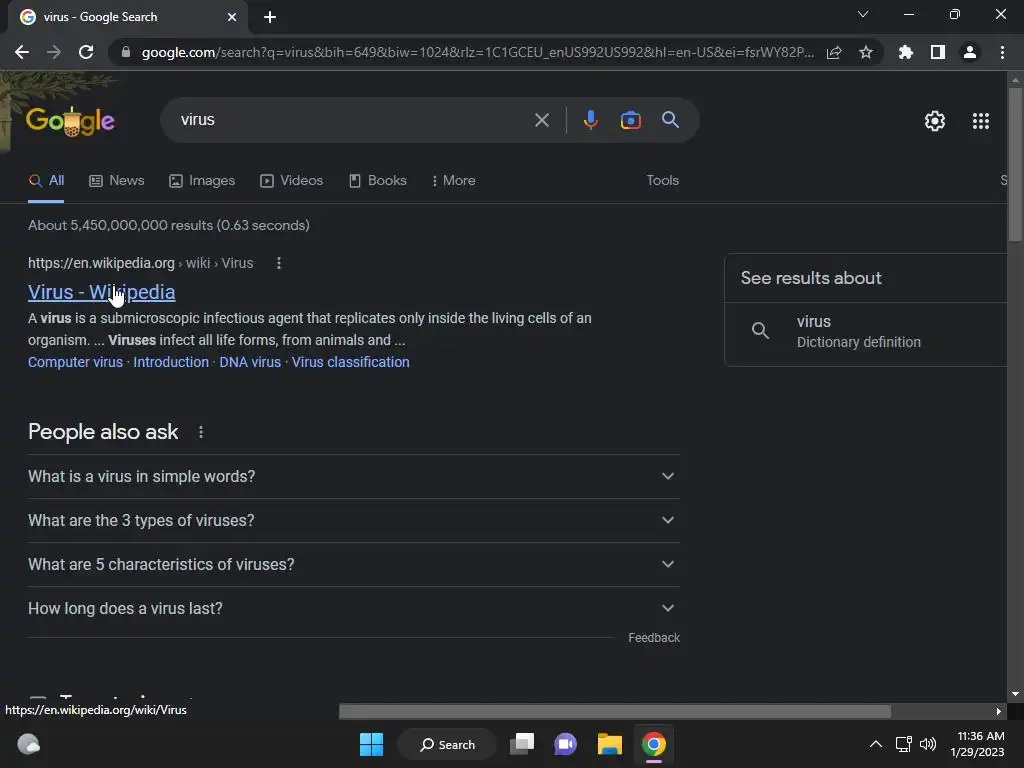Expand What are the 3 types of viruses
This screenshot has height=768, width=1024.
coord(354,520)
